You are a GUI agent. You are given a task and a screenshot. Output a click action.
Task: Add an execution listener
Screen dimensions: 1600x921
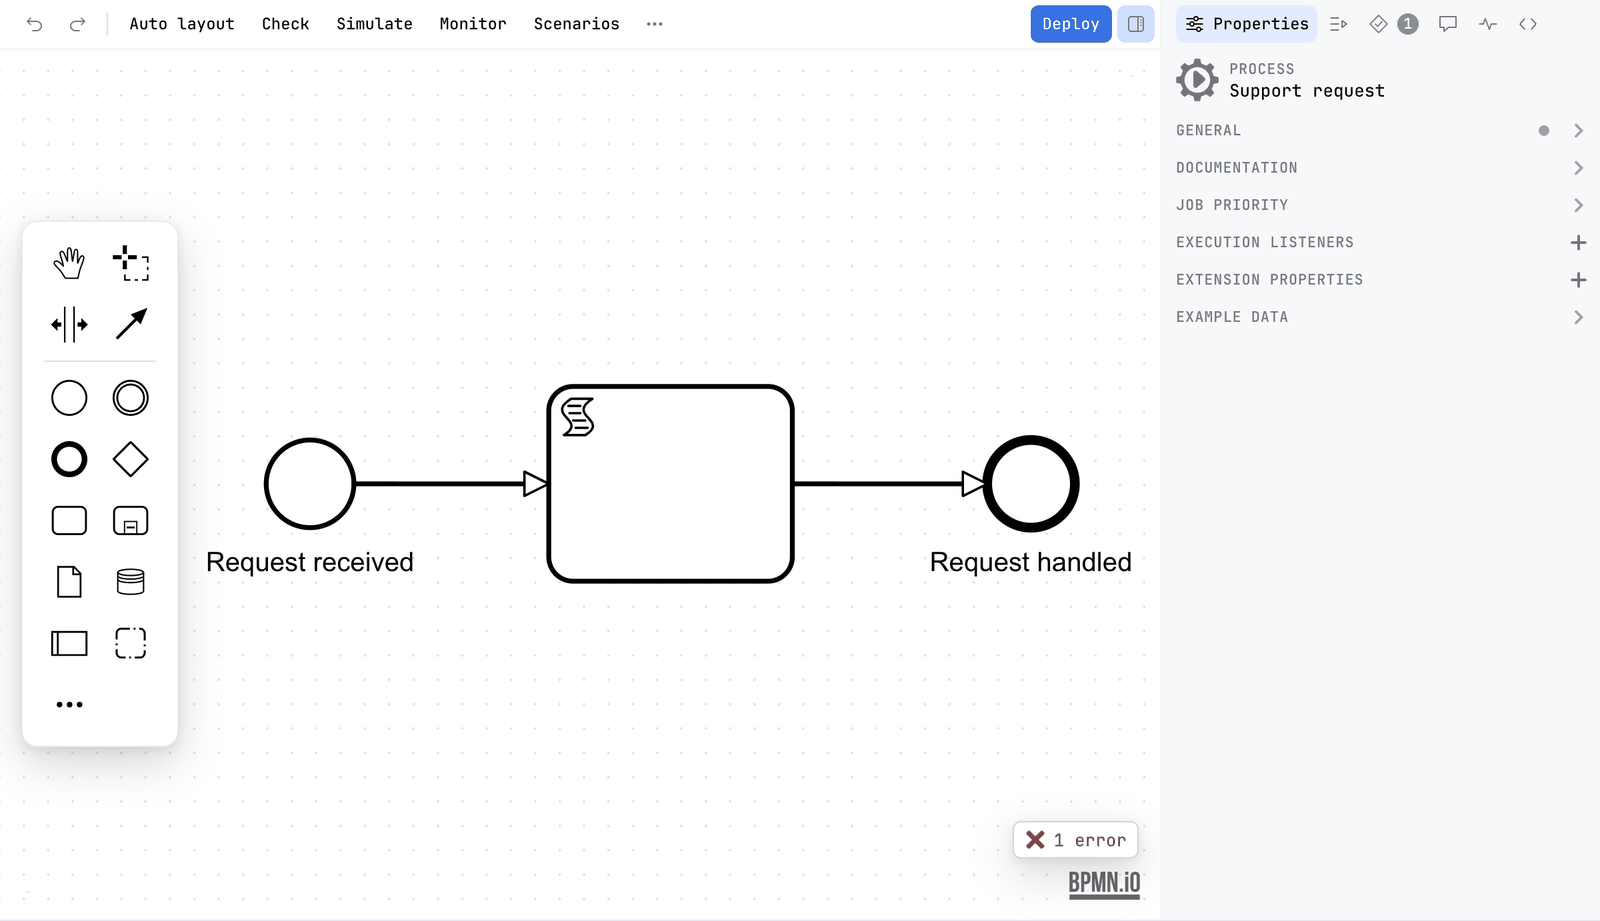click(x=1578, y=243)
